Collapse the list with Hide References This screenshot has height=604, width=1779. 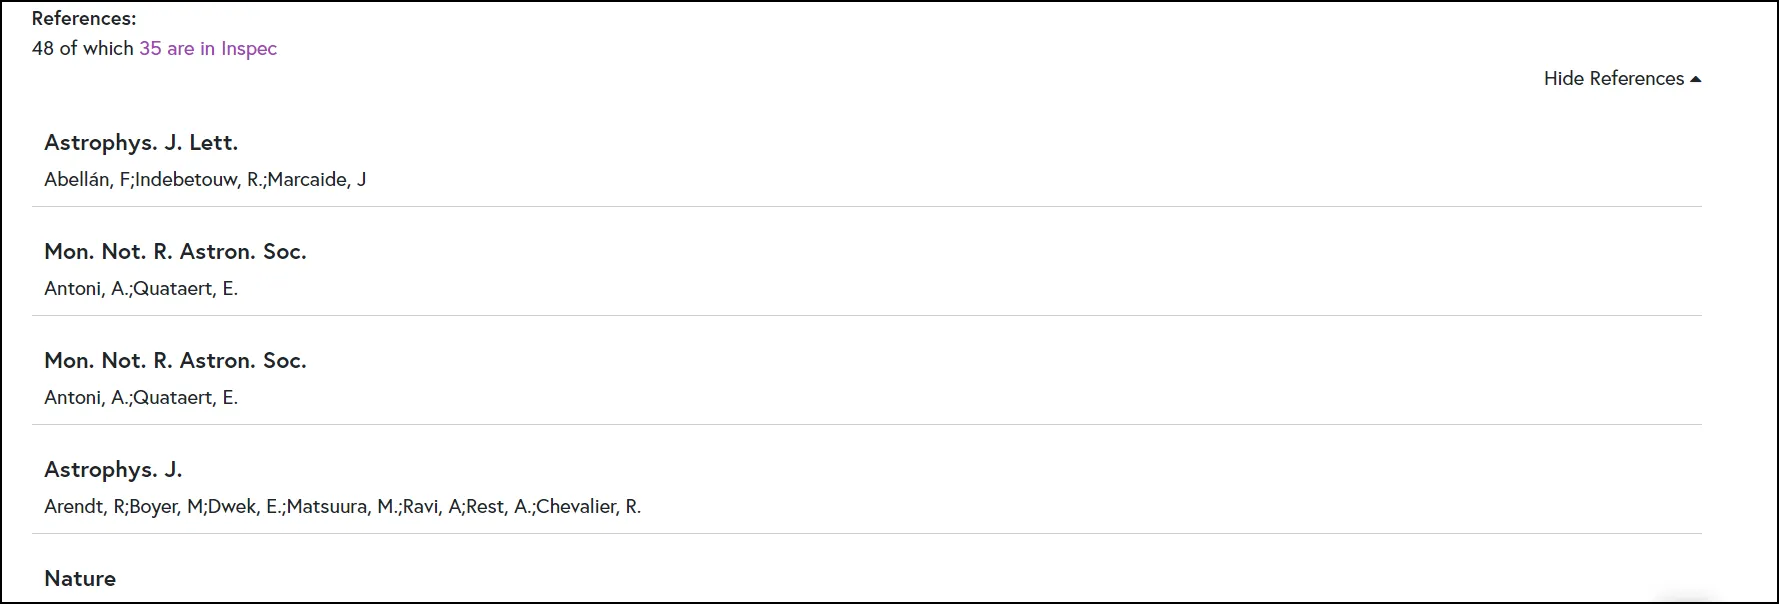[1613, 79]
